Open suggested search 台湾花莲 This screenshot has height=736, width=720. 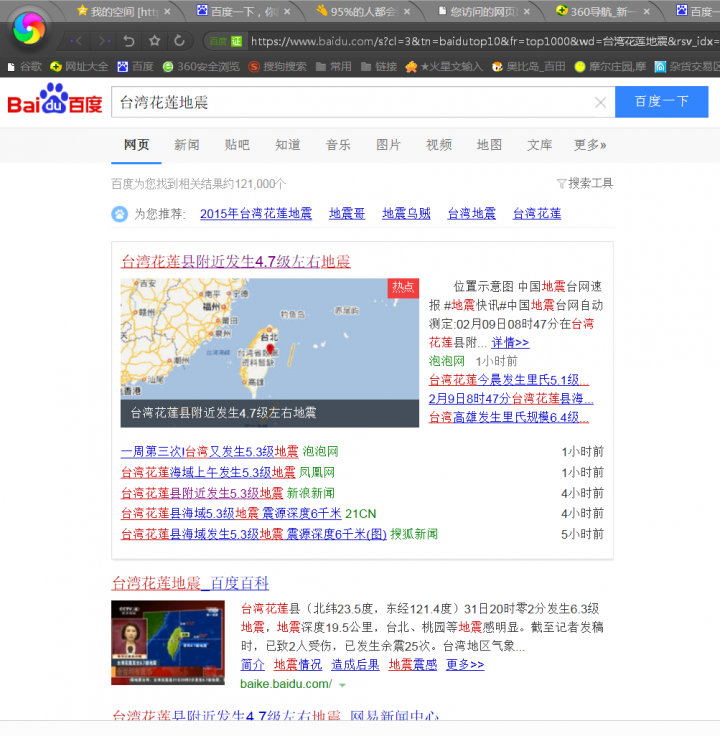[x=537, y=214]
